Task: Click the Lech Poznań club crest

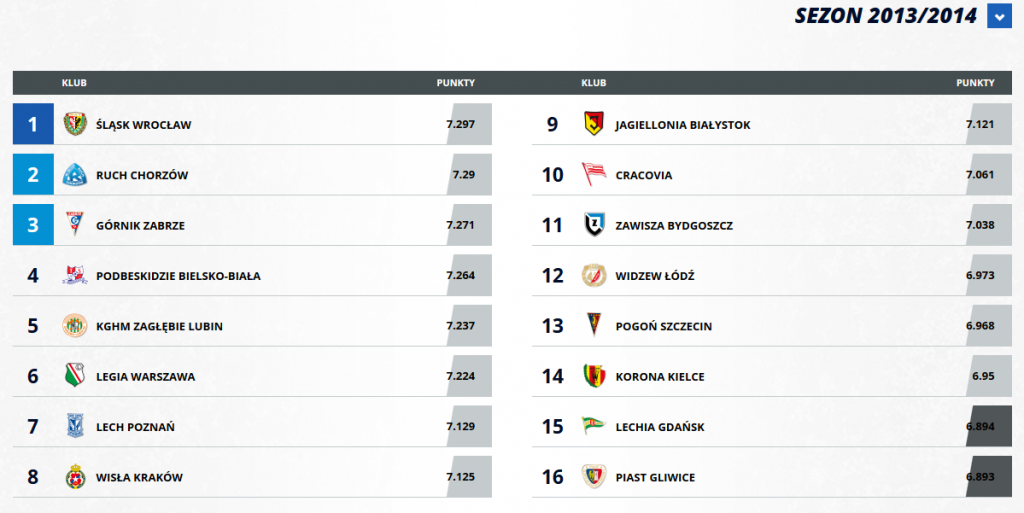Action: (x=75, y=427)
